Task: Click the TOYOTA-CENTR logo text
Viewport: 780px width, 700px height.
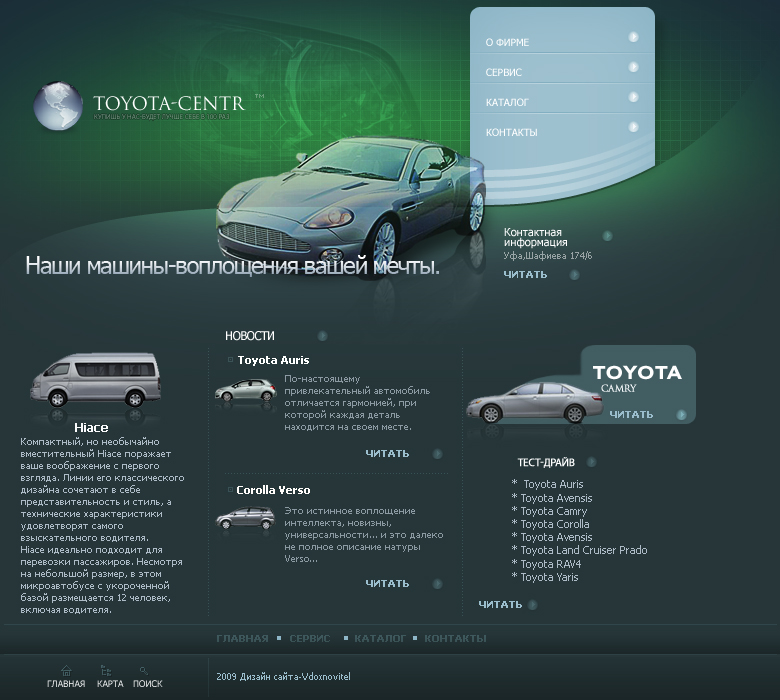Action: coord(169,103)
